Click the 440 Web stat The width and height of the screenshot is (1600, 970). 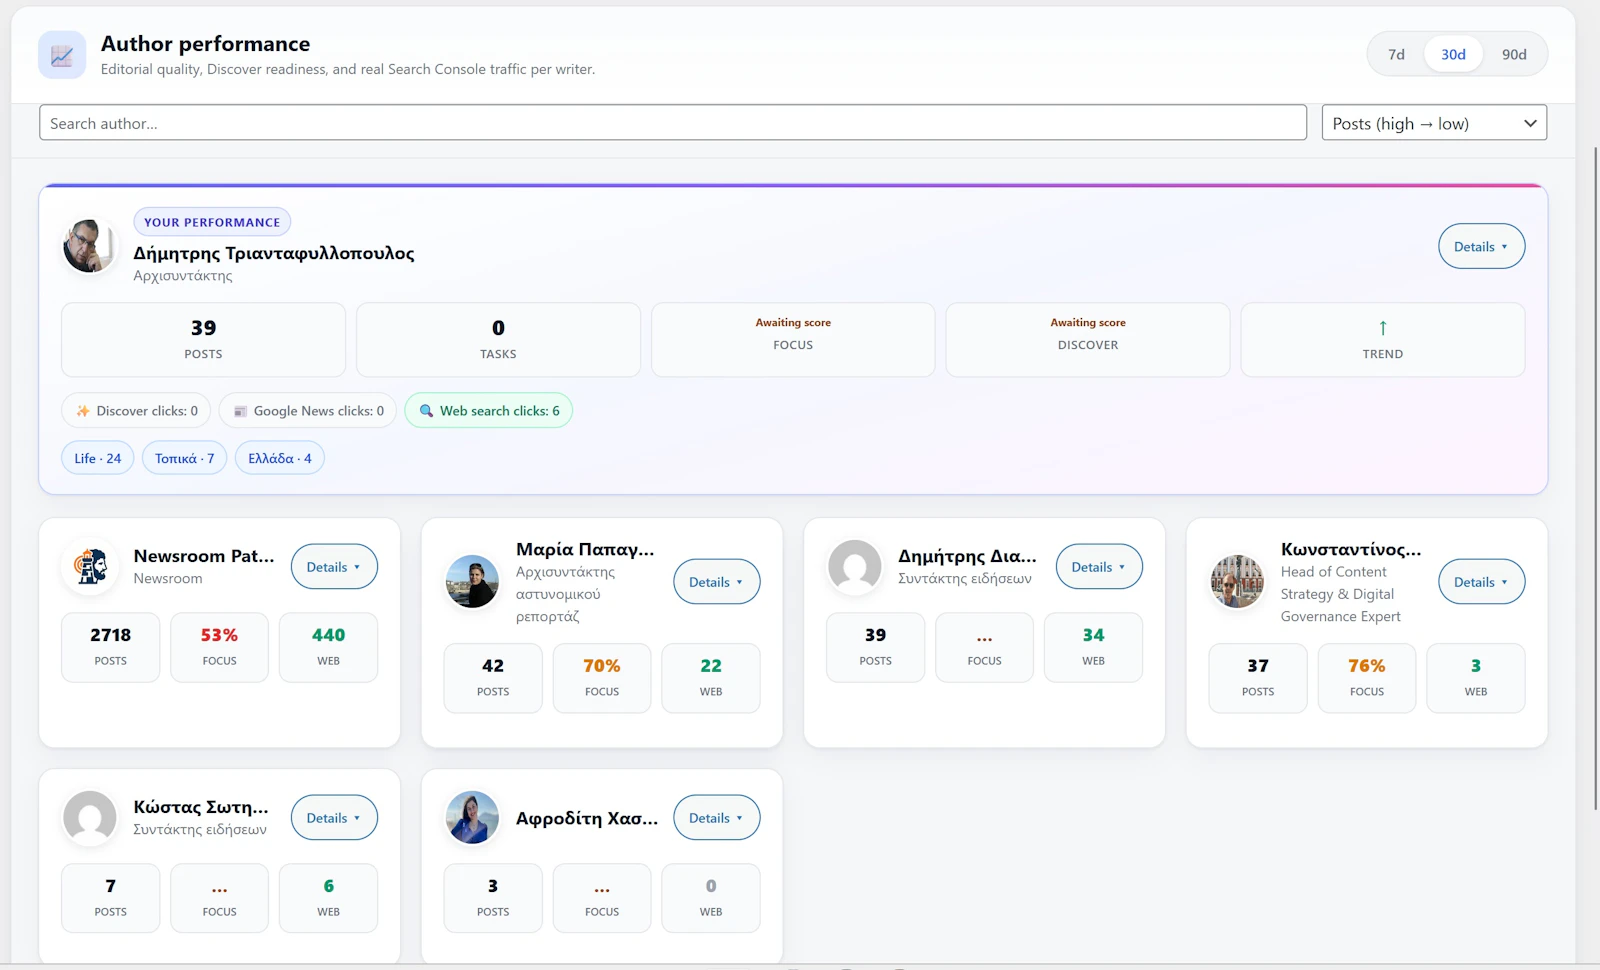[x=328, y=647]
